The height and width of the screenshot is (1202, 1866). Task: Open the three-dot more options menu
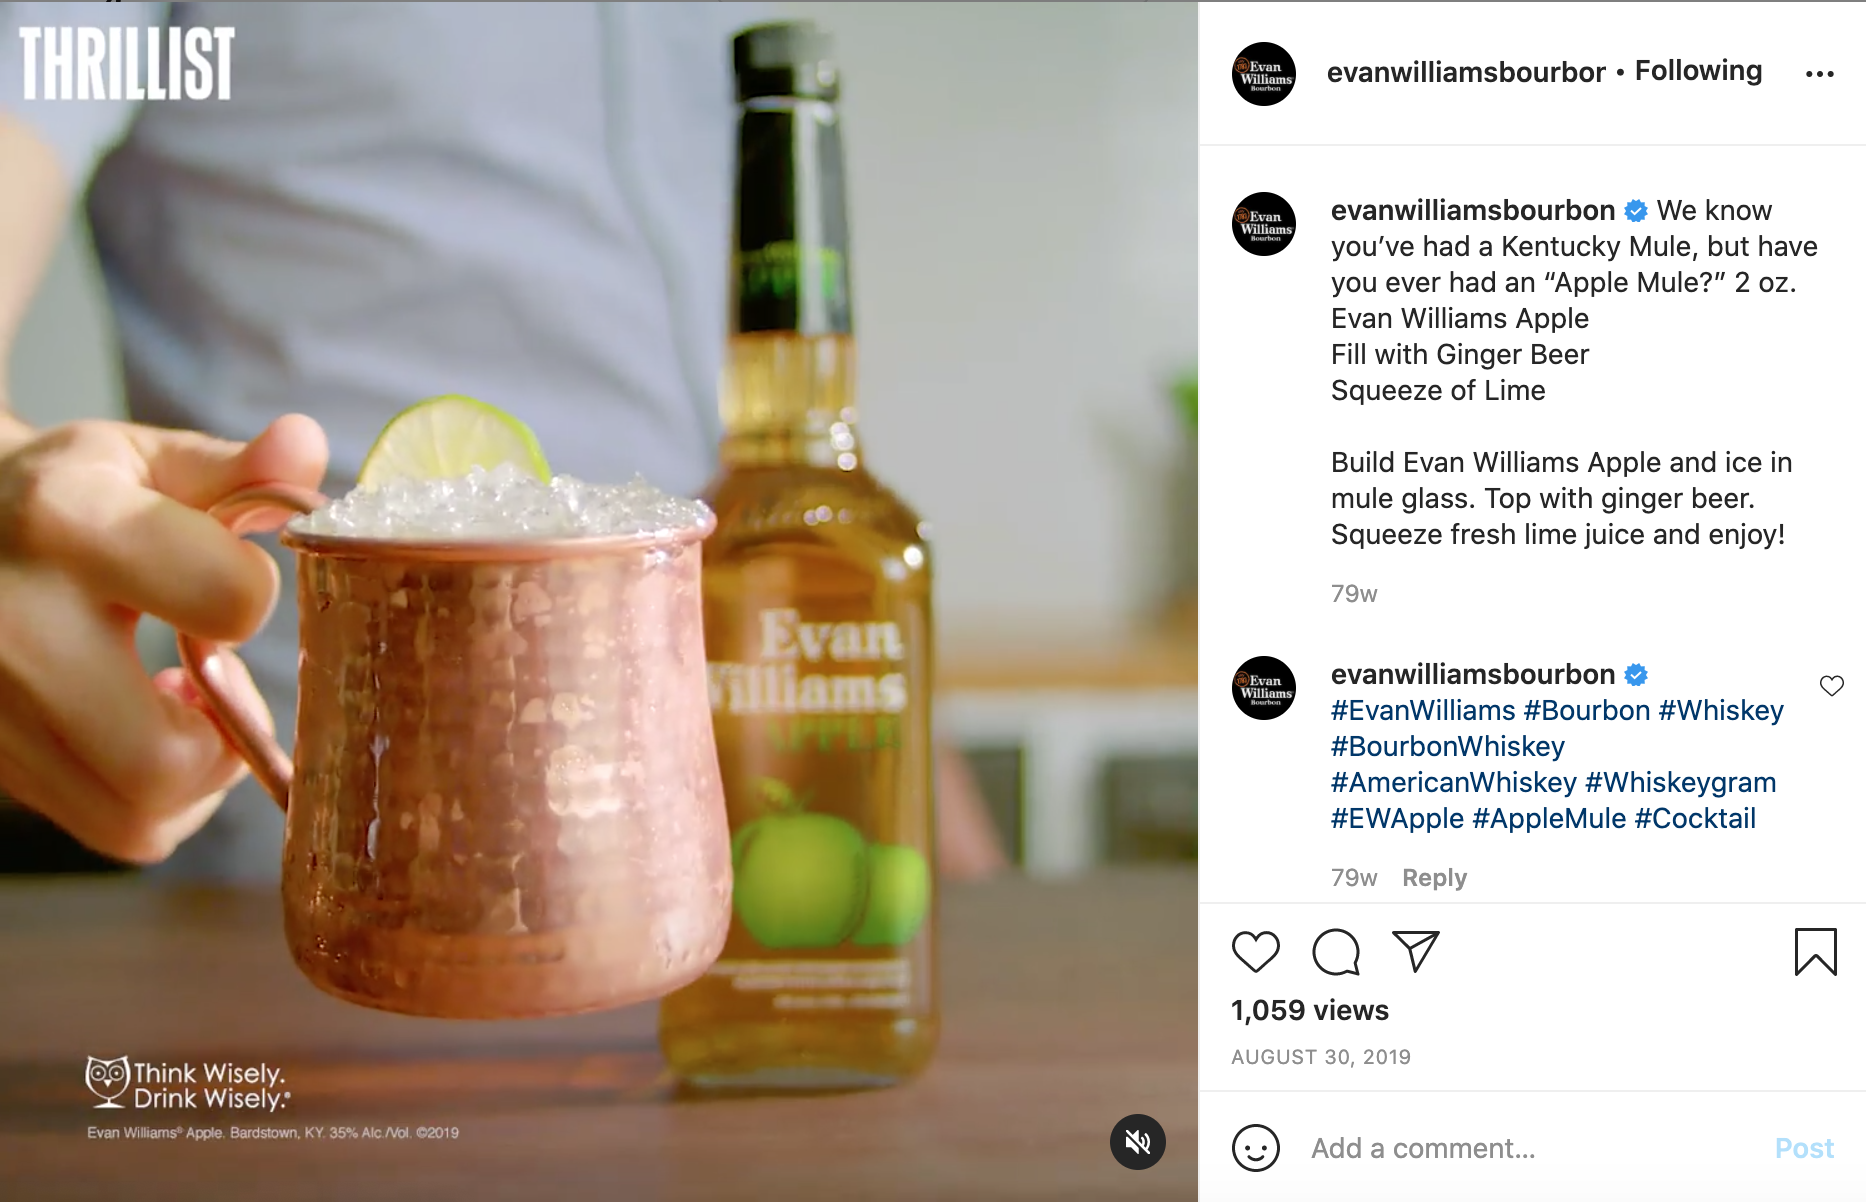[1820, 73]
